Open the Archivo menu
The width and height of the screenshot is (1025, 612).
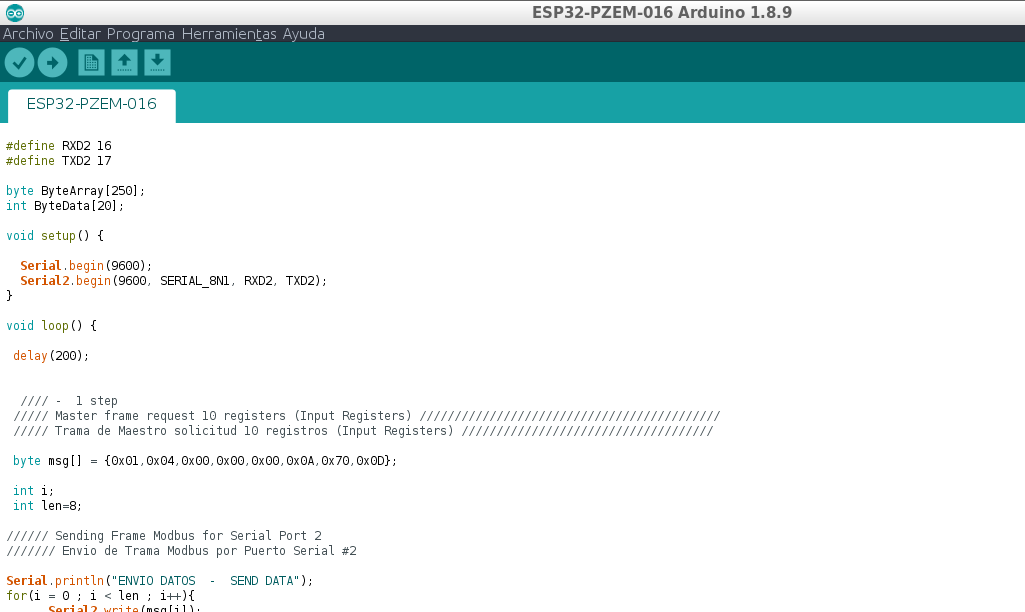pos(28,34)
